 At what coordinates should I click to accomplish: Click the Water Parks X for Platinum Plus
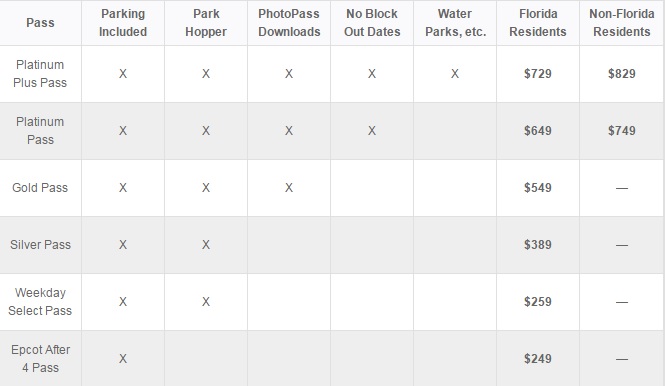[x=455, y=74]
